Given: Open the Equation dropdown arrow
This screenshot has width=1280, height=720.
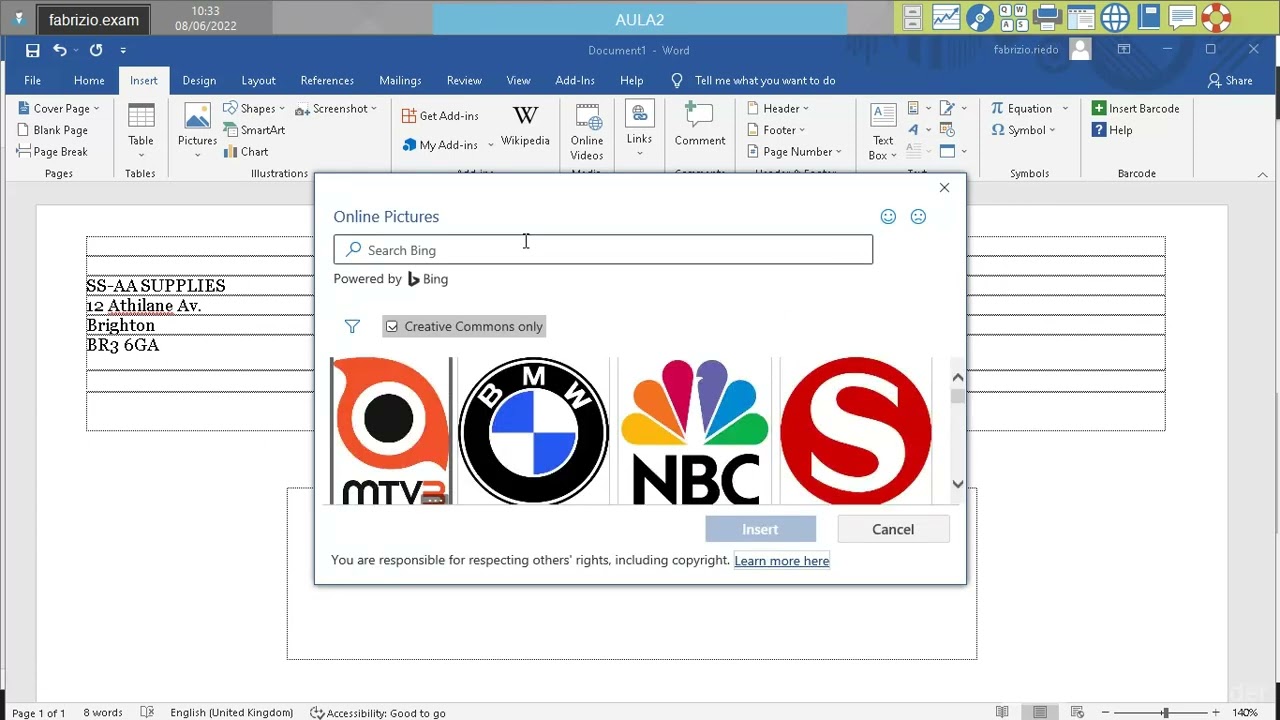Looking at the screenshot, I should pyautogui.click(x=1065, y=108).
